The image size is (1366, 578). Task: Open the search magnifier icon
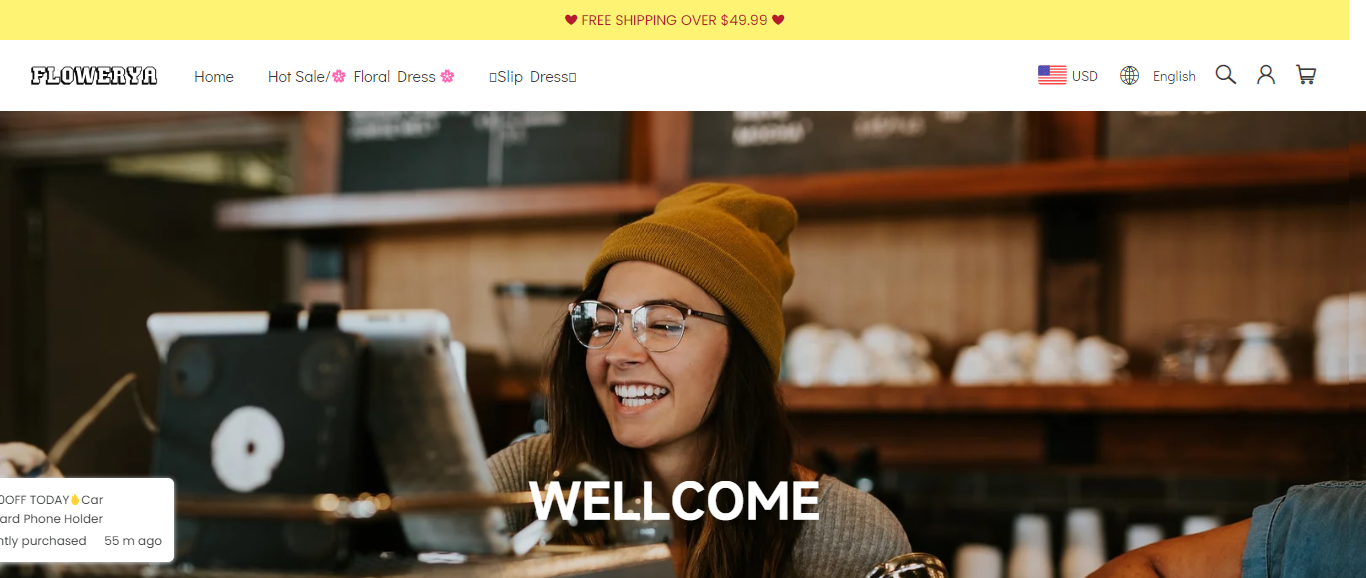pos(1225,75)
